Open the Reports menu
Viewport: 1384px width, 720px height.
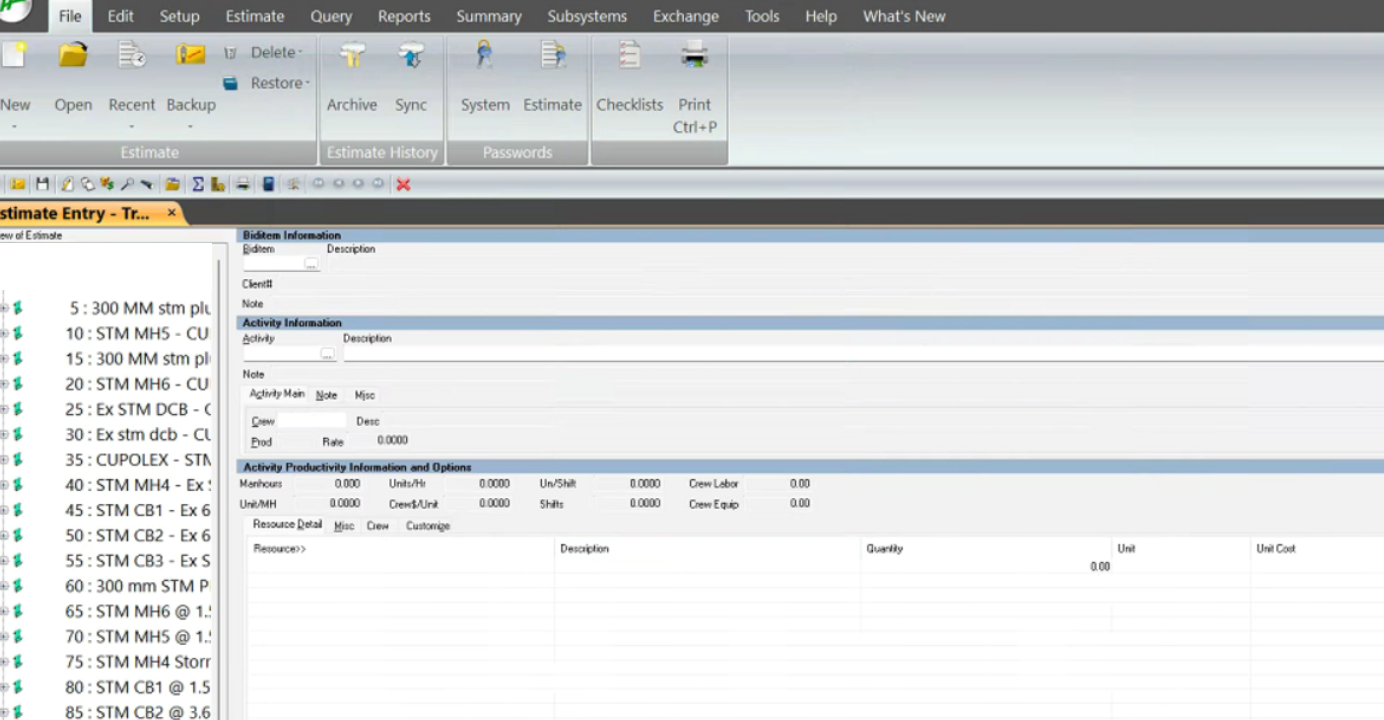404,16
